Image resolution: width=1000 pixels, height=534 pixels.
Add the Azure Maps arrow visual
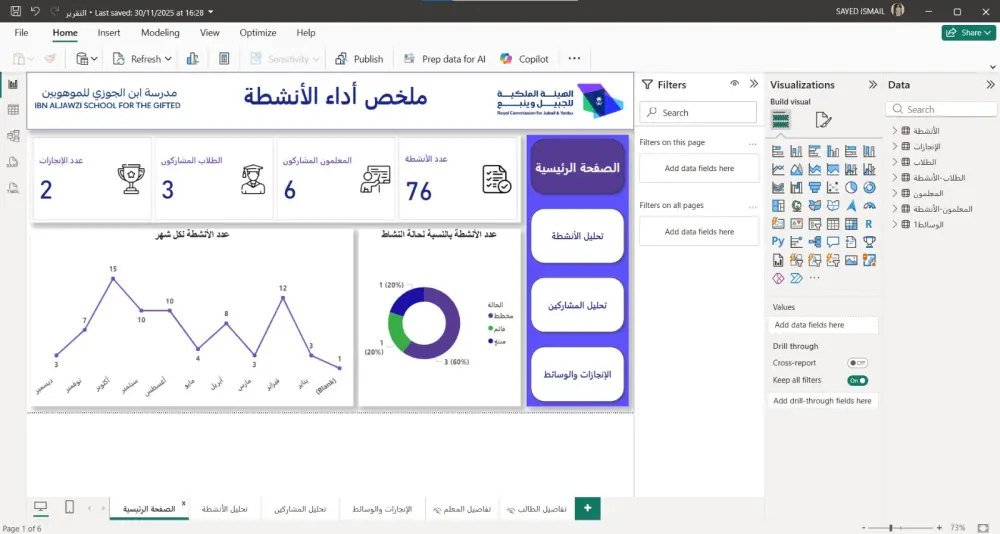click(851, 205)
